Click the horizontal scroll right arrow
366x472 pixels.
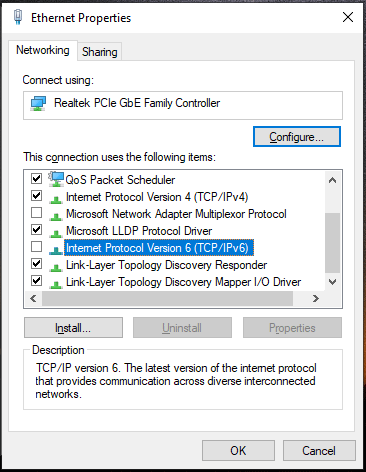pos(316,298)
